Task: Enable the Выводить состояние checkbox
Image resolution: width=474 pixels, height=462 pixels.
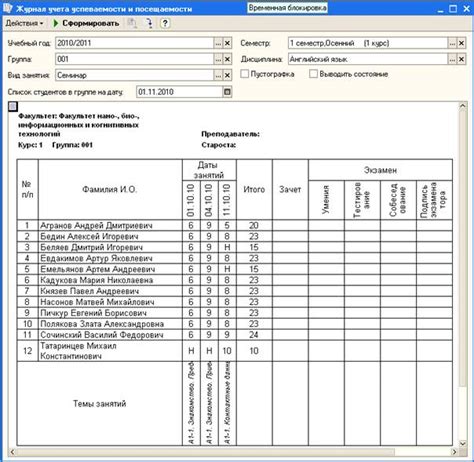Action: [x=313, y=74]
